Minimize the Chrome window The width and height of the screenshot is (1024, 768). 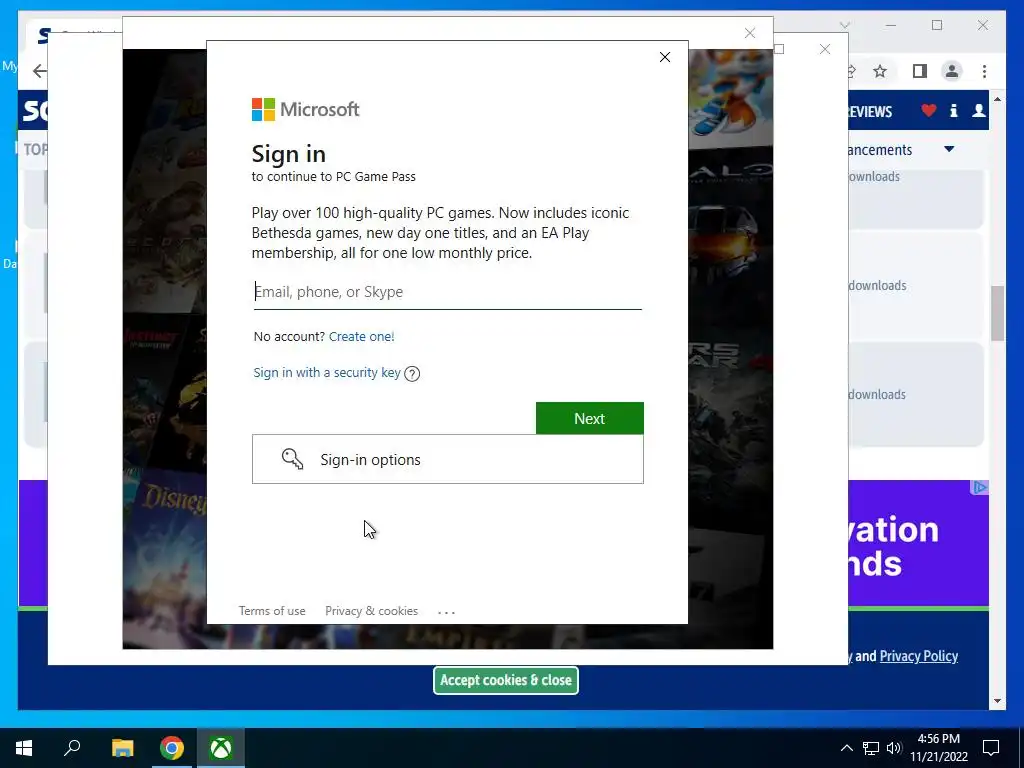891,25
